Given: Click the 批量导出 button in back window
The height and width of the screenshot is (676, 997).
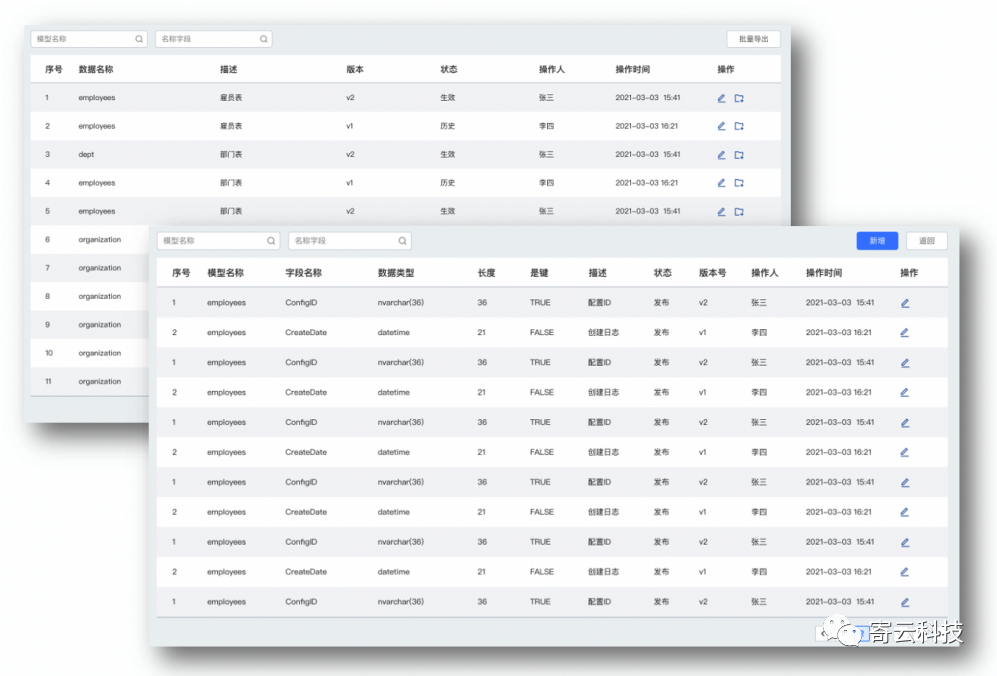Looking at the screenshot, I should tap(753, 39).
